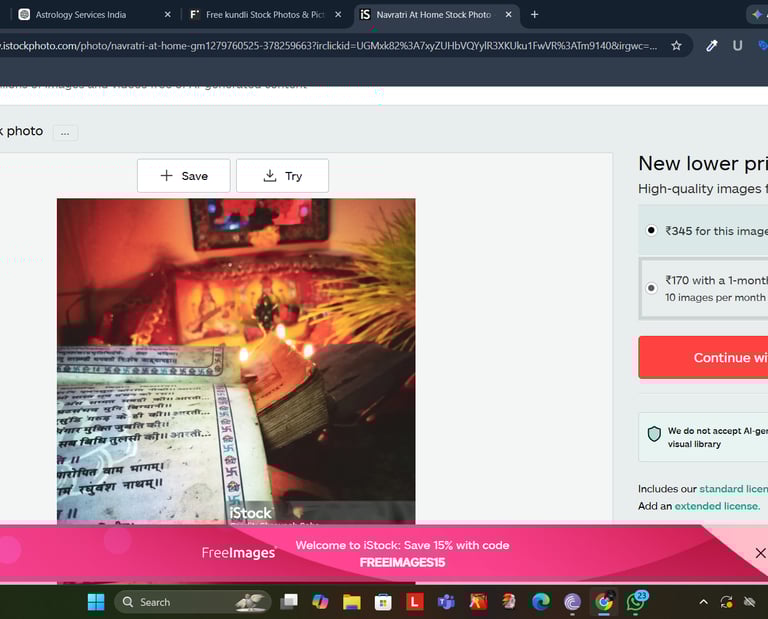
Task: Open Microsoft Store from the taskbar
Action: point(383,602)
